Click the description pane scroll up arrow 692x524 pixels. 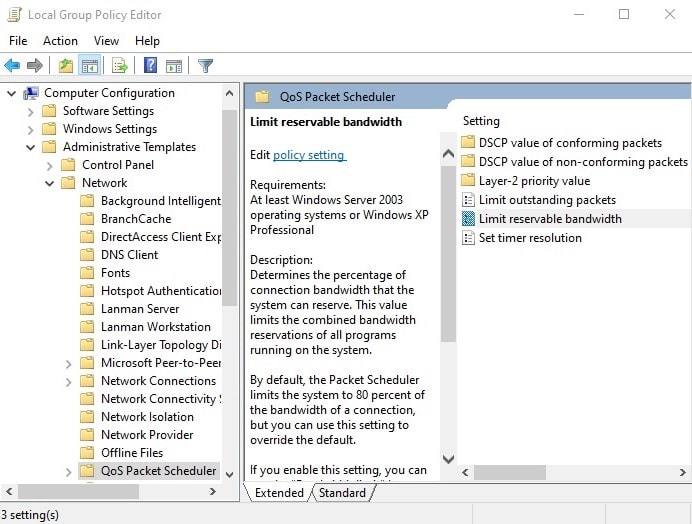[448, 153]
